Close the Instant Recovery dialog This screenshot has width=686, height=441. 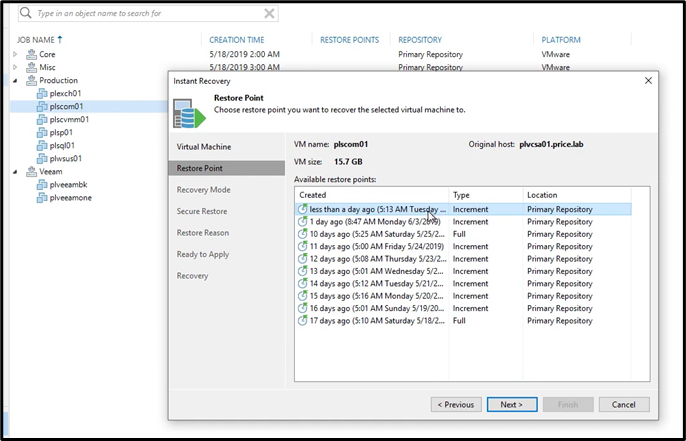coord(648,80)
